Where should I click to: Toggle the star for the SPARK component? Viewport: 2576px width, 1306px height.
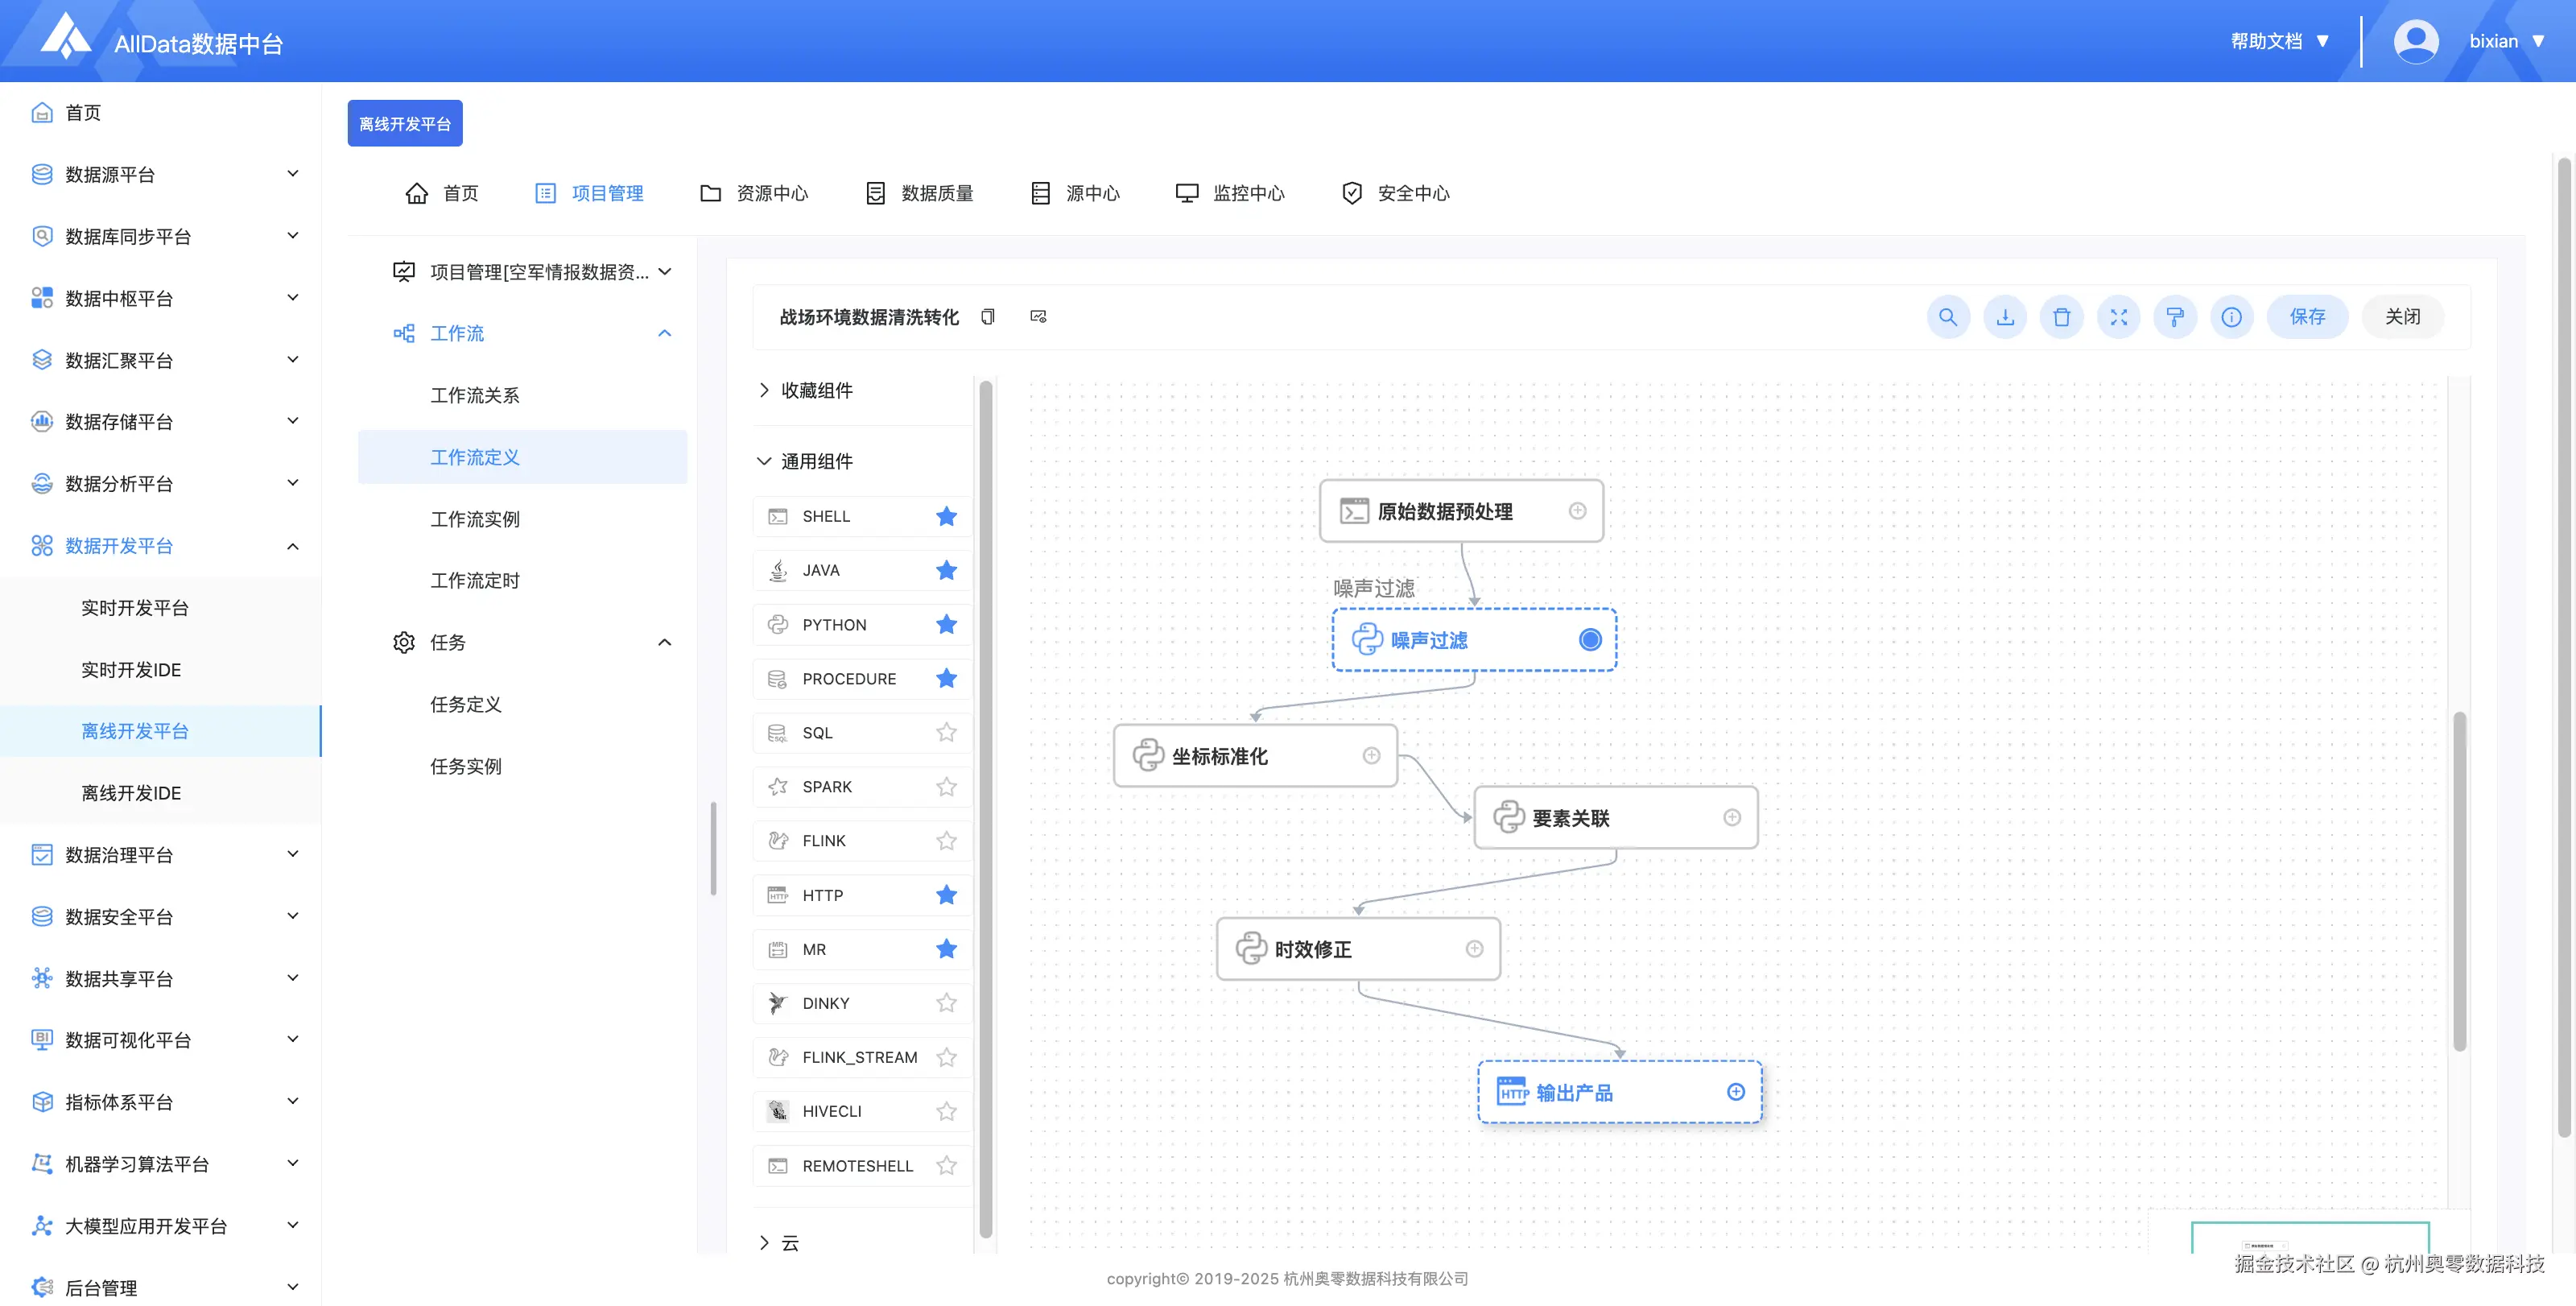click(946, 787)
